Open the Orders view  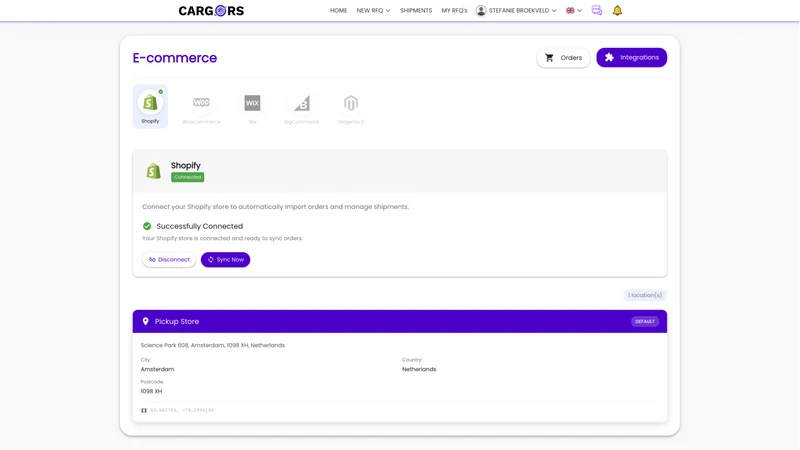pyautogui.click(x=563, y=58)
